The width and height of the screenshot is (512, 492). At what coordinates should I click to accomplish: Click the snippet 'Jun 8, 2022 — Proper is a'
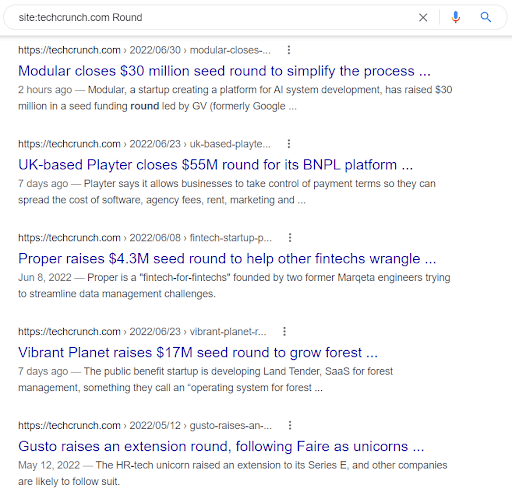[234, 286]
